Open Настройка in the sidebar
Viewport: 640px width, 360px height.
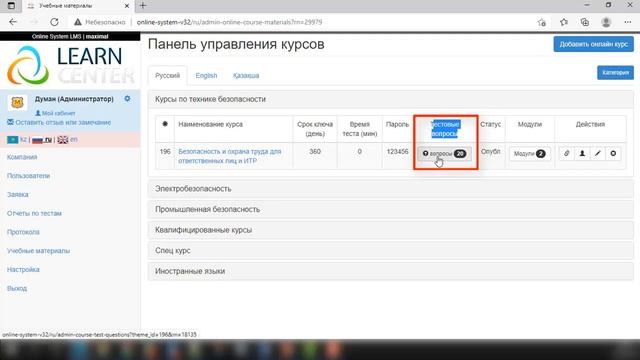tap(23, 270)
